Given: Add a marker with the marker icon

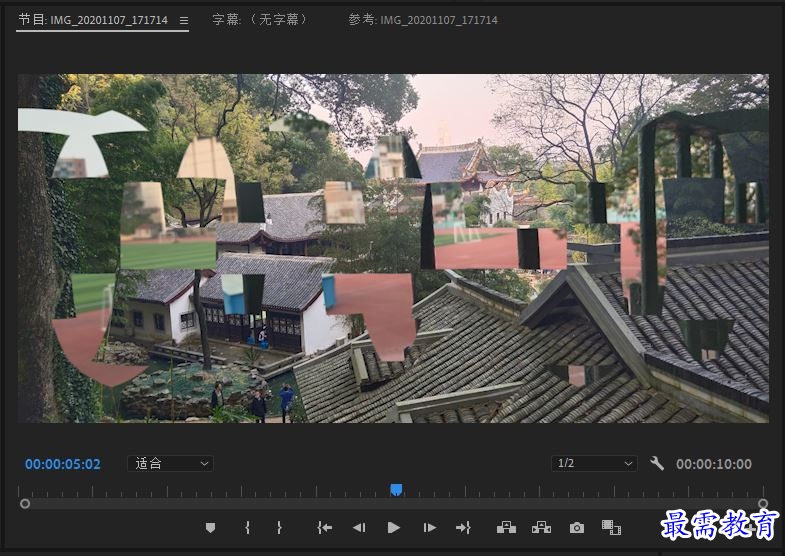Looking at the screenshot, I should (x=210, y=527).
